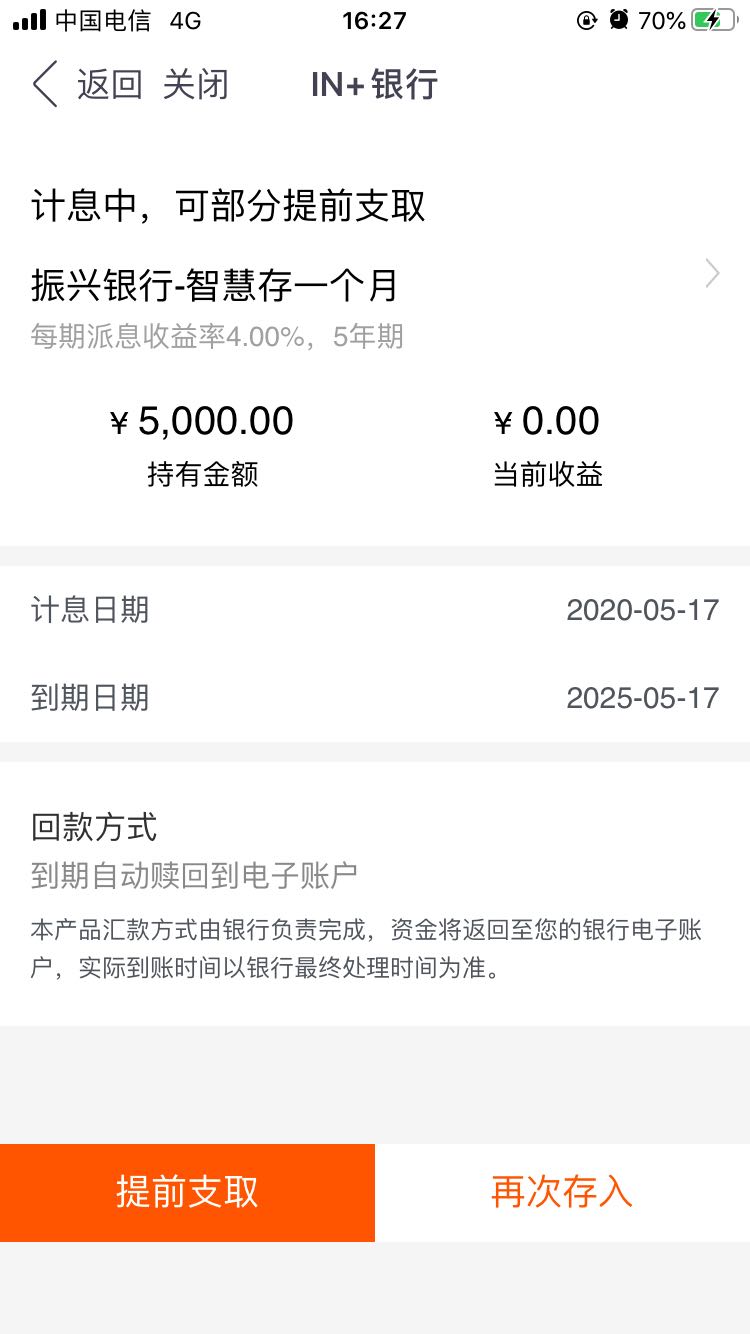Tap 关闭 to close the page
Image resolution: width=750 pixels, height=1334 pixels.
coord(196,85)
